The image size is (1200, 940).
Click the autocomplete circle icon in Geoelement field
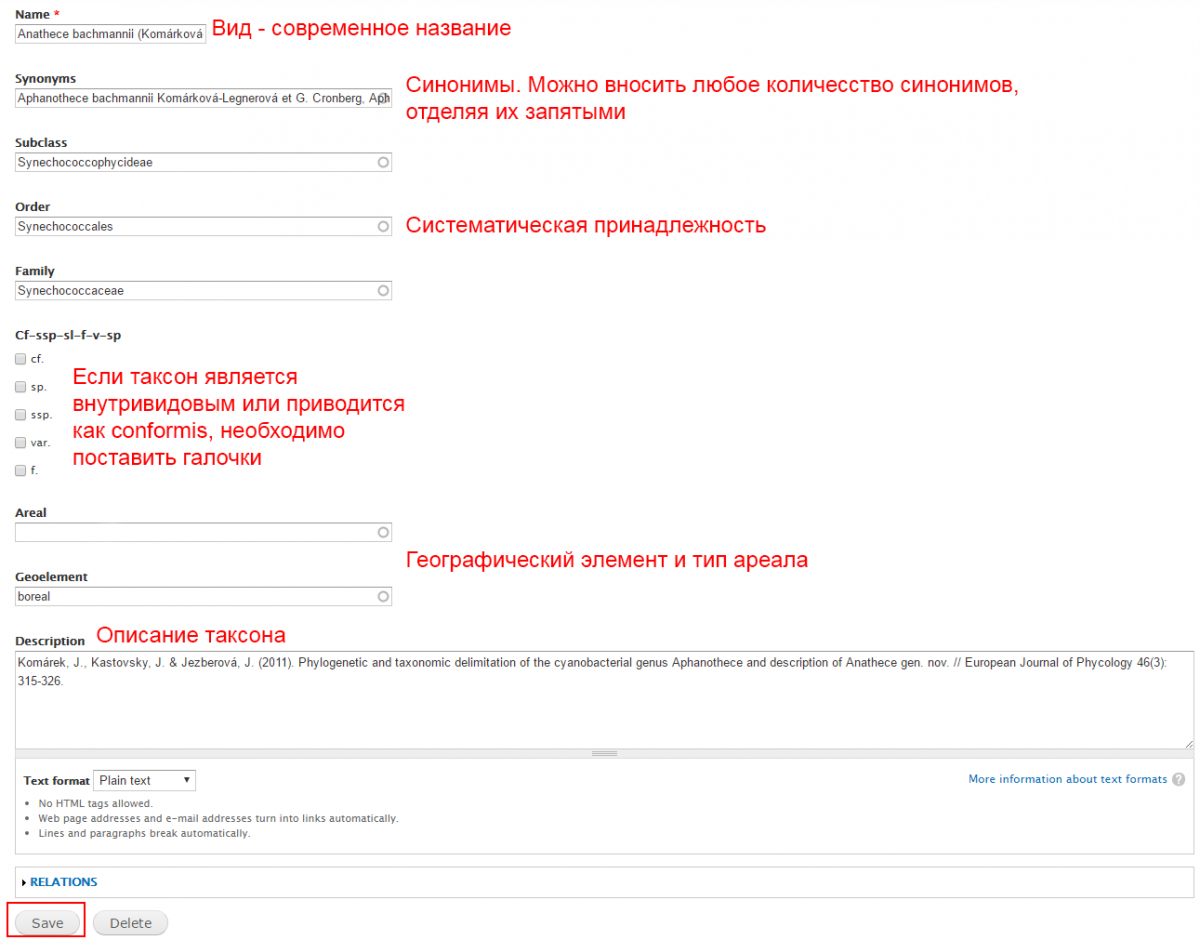click(x=383, y=597)
